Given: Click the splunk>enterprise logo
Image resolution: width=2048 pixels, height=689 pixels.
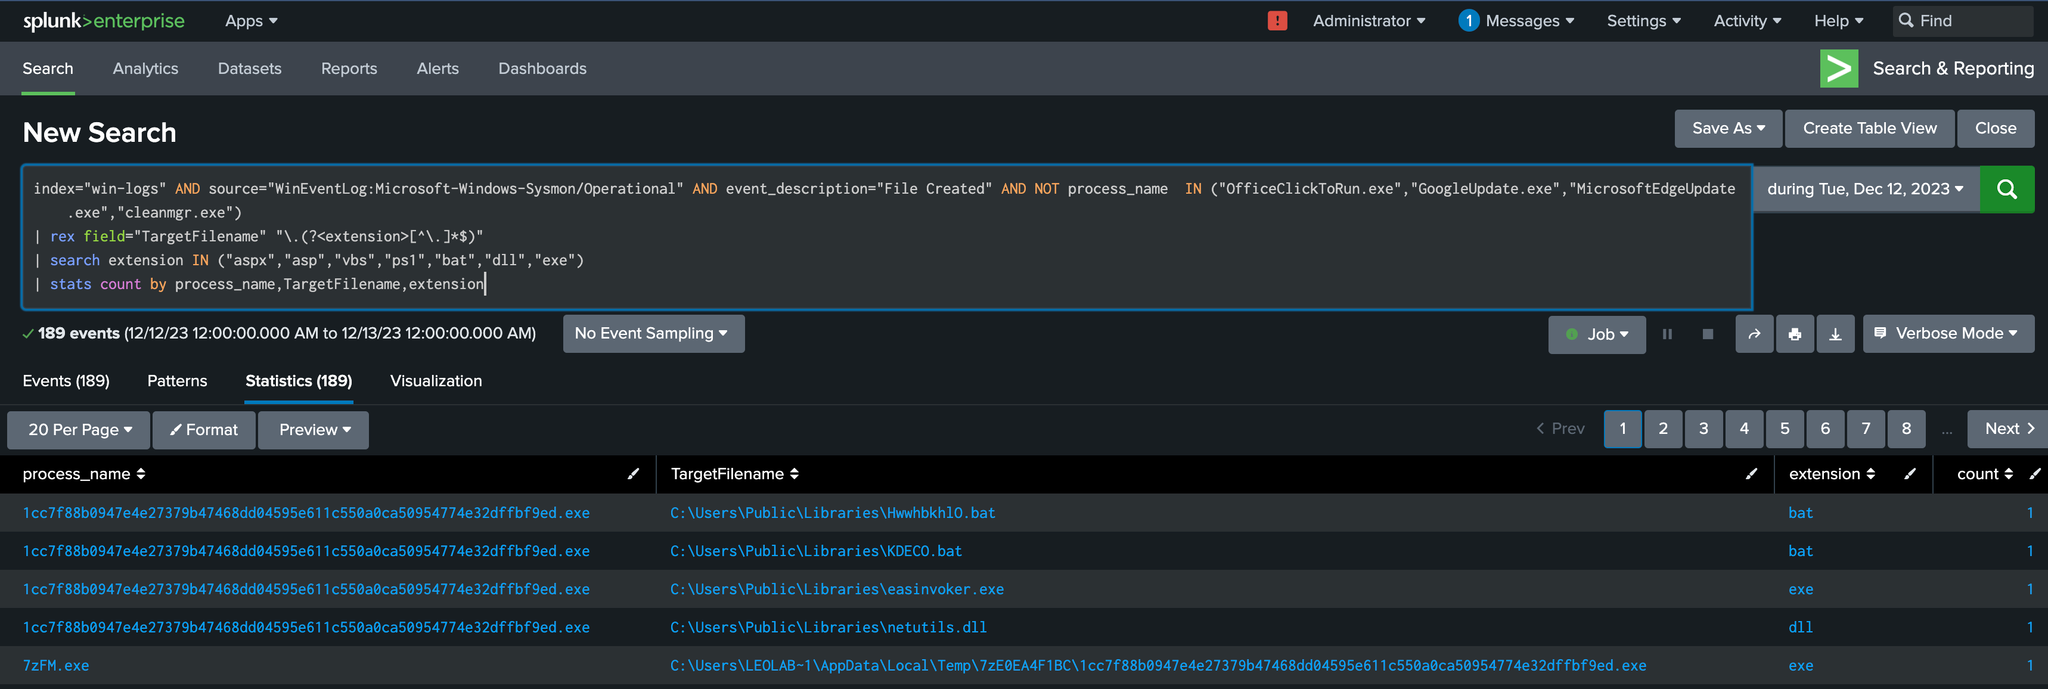Looking at the screenshot, I should (x=104, y=21).
